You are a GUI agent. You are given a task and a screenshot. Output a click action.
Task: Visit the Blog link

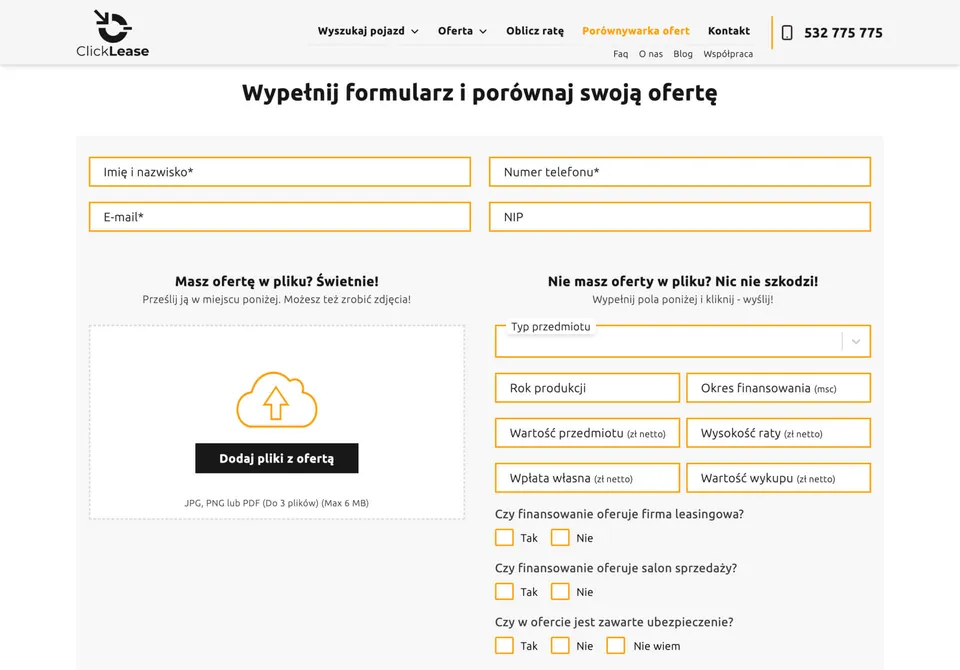click(x=683, y=54)
